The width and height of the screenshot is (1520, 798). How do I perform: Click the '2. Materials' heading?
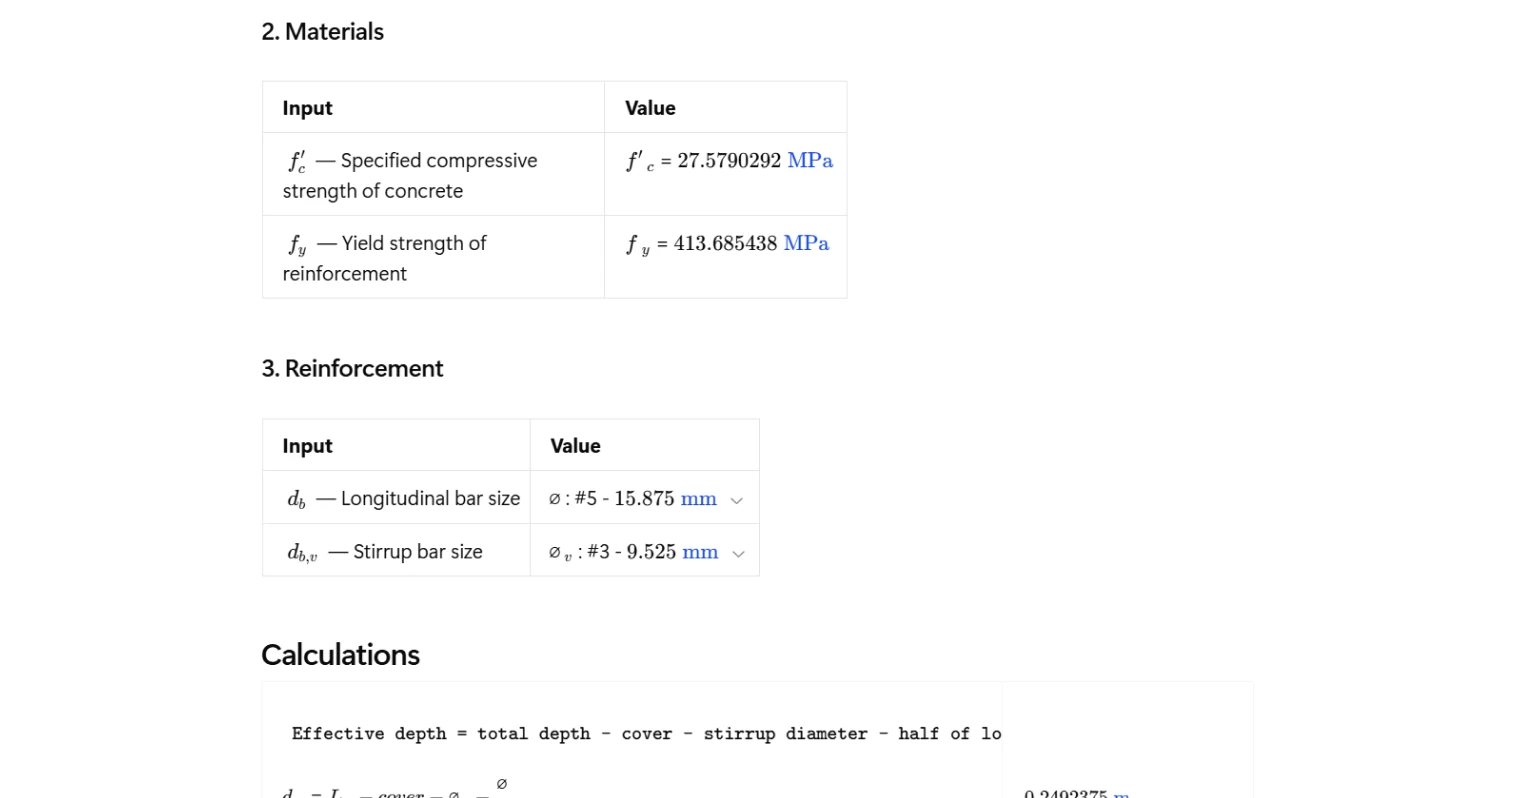coord(322,32)
